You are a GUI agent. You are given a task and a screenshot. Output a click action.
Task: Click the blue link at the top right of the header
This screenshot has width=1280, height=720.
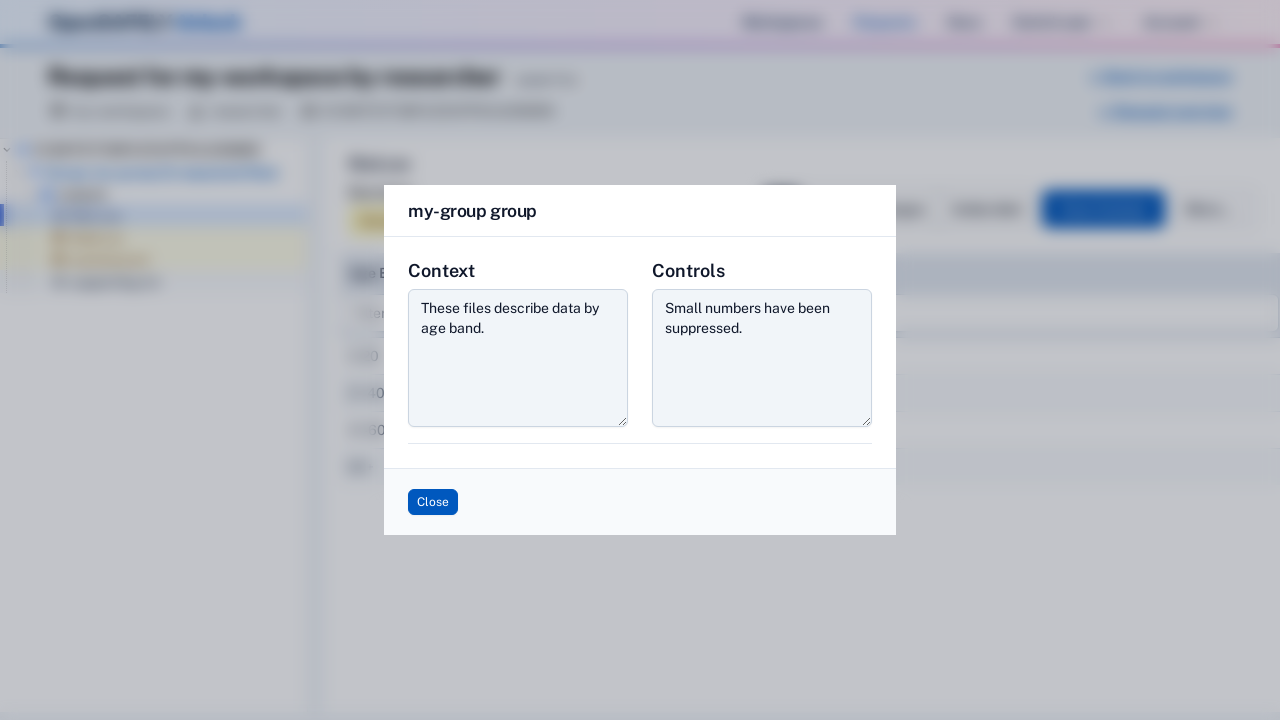click(x=1163, y=77)
